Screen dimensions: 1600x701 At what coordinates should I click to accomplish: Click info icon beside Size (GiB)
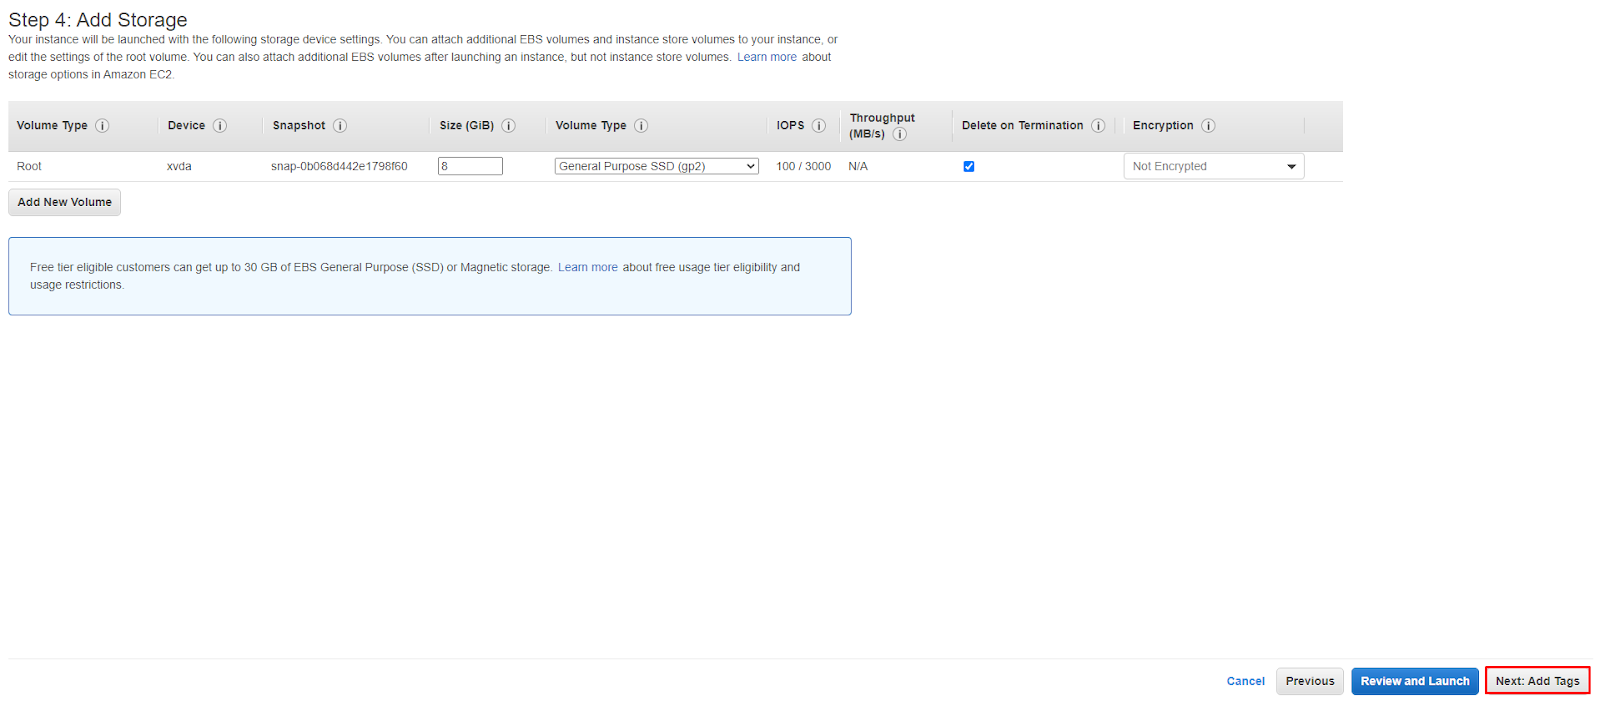pos(508,126)
